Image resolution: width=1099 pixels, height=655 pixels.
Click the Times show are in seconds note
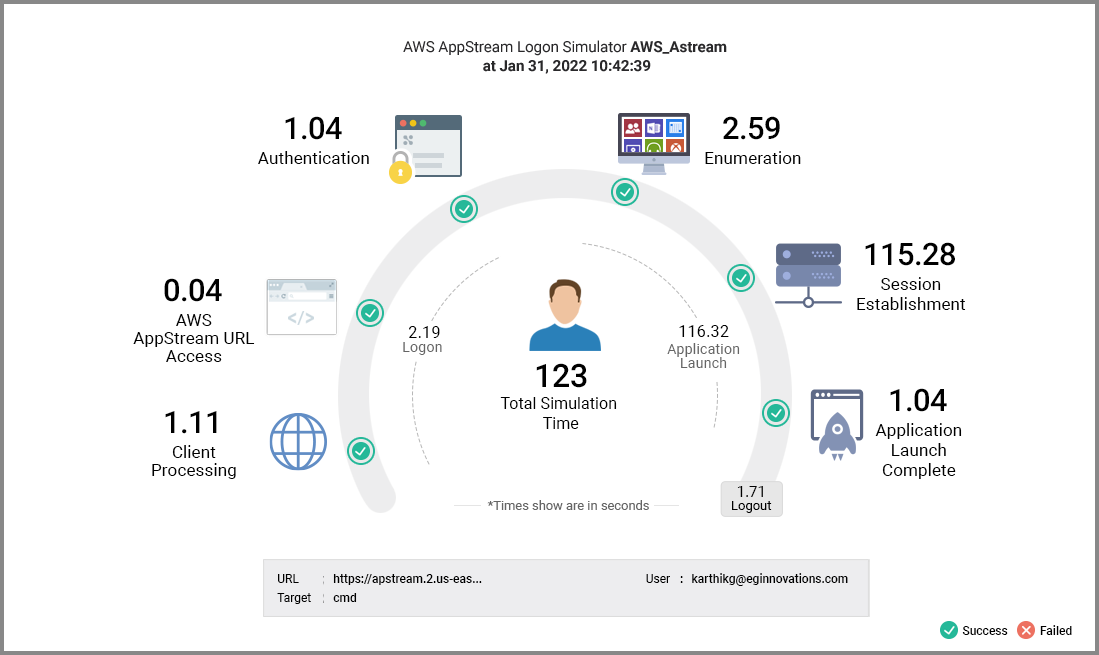568,506
